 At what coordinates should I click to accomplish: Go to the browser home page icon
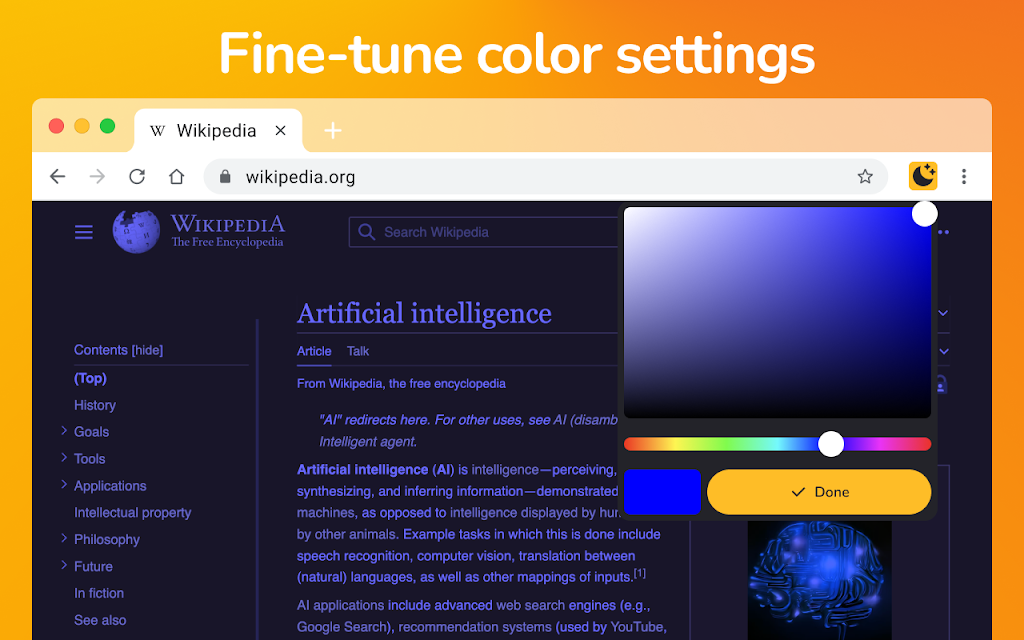(x=176, y=176)
